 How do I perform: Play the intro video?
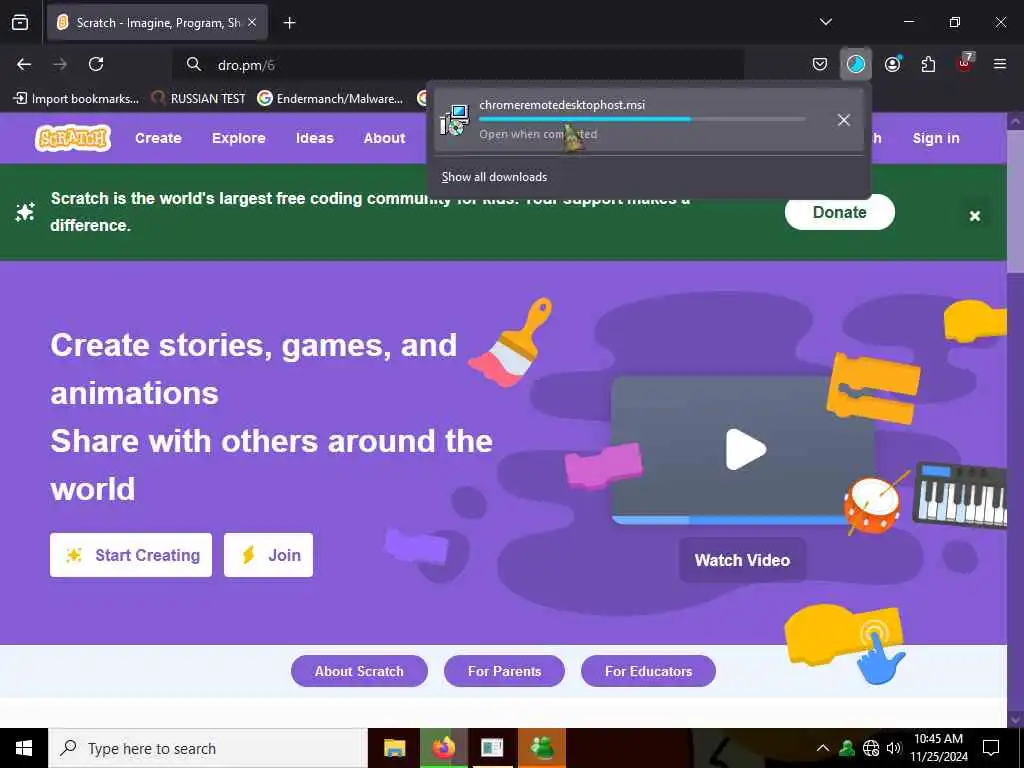[x=745, y=449]
